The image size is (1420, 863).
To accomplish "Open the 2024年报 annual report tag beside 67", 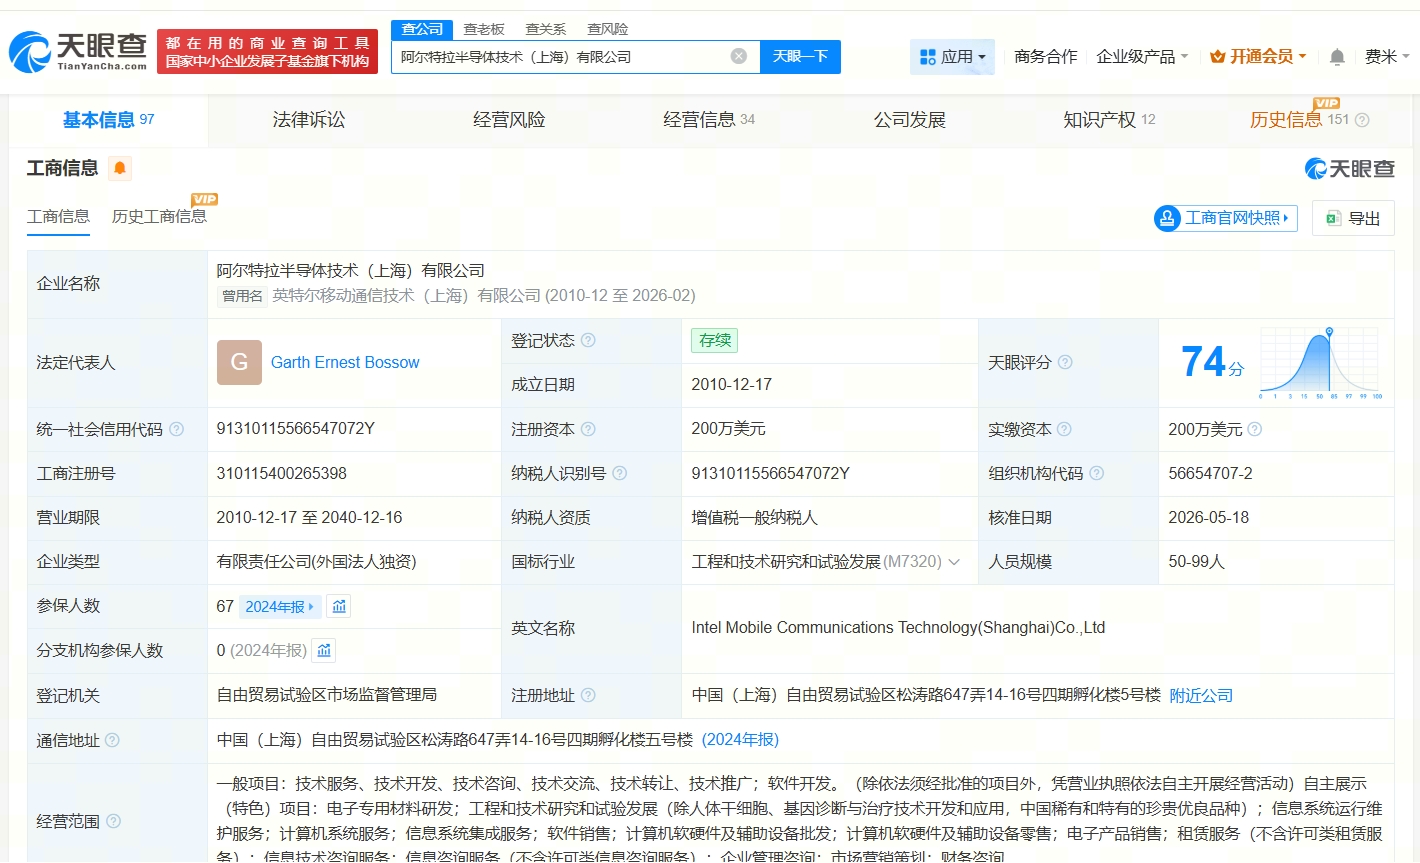I will point(280,606).
